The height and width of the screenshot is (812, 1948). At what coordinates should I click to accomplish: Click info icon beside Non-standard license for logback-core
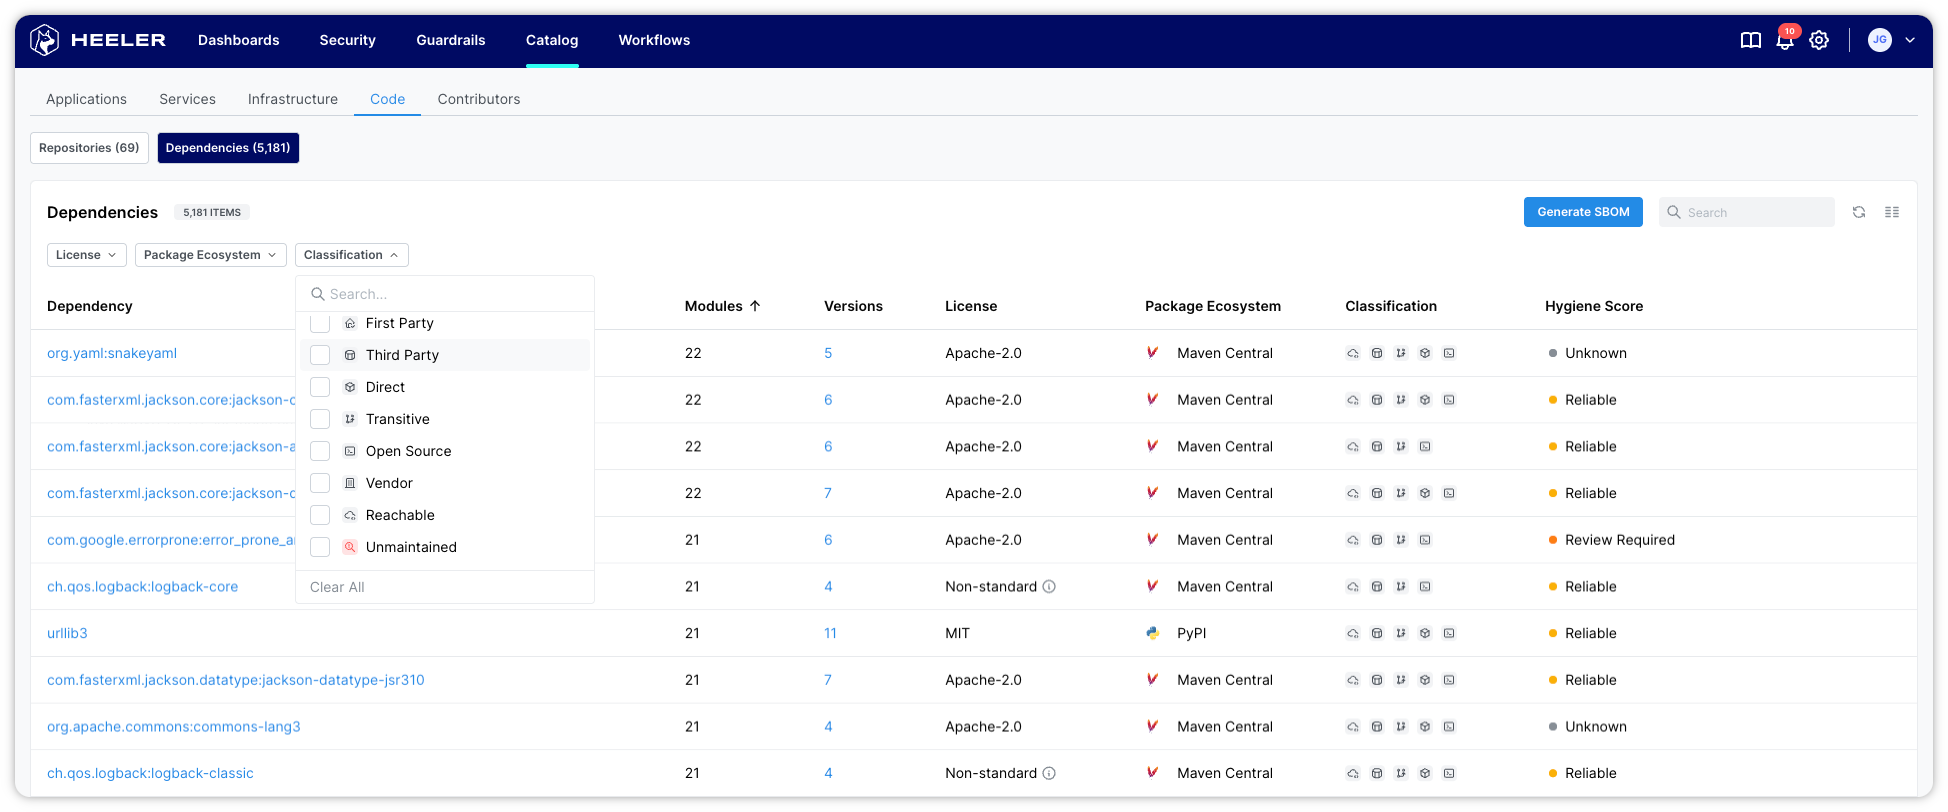(x=1049, y=587)
